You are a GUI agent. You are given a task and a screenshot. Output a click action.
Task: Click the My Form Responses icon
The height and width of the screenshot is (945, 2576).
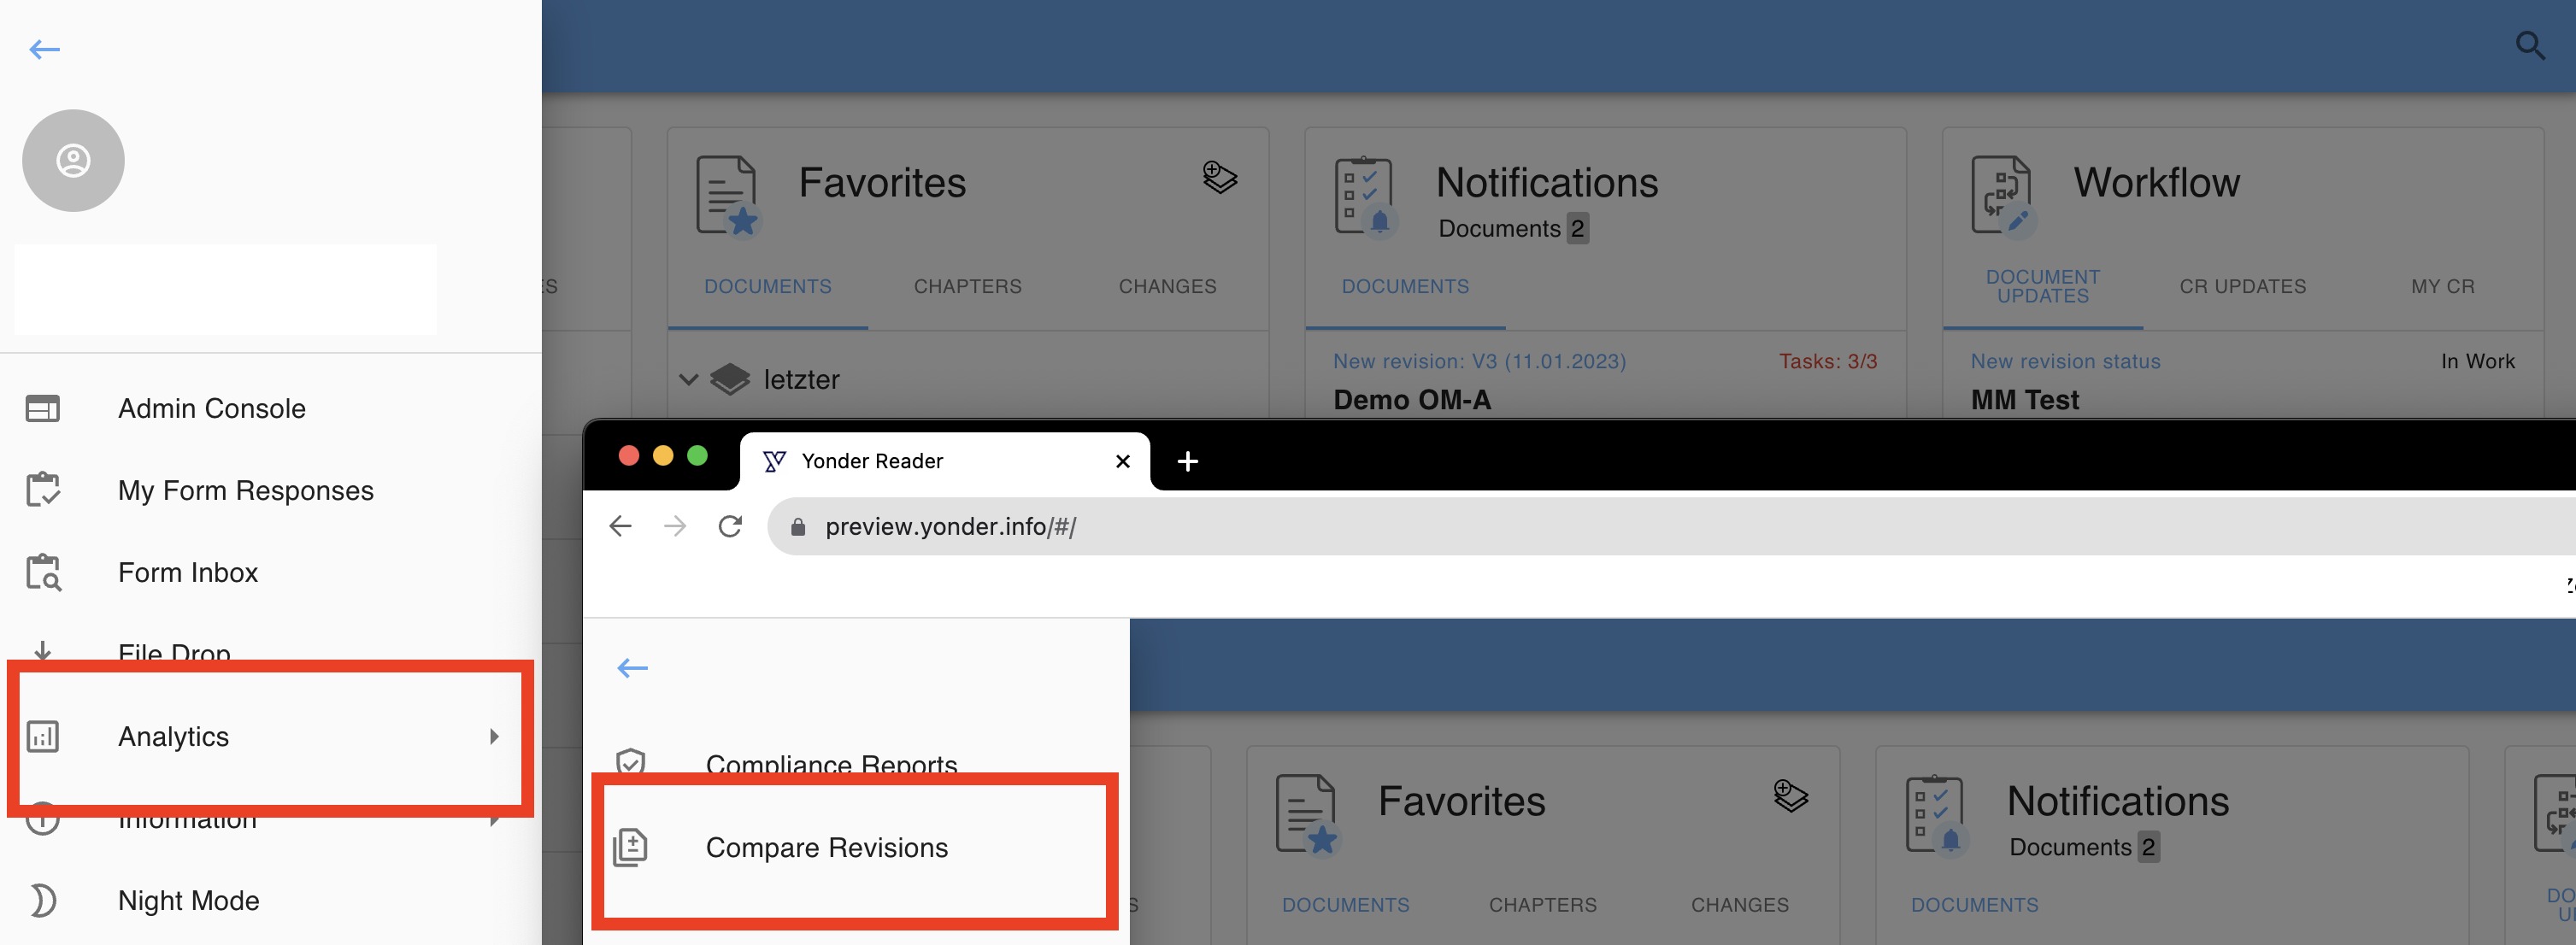(x=43, y=490)
